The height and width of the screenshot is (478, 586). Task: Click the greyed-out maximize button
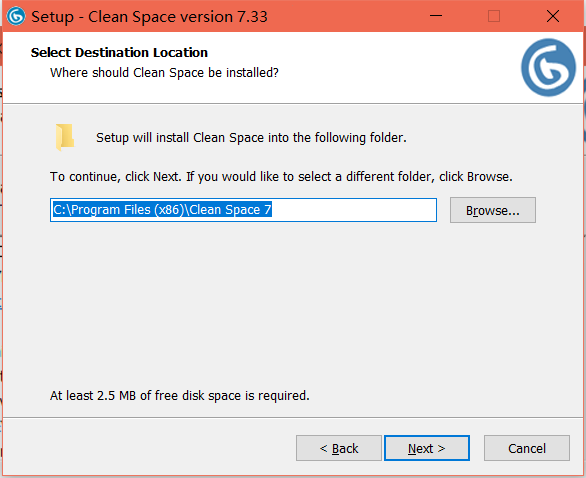click(494, 16)
